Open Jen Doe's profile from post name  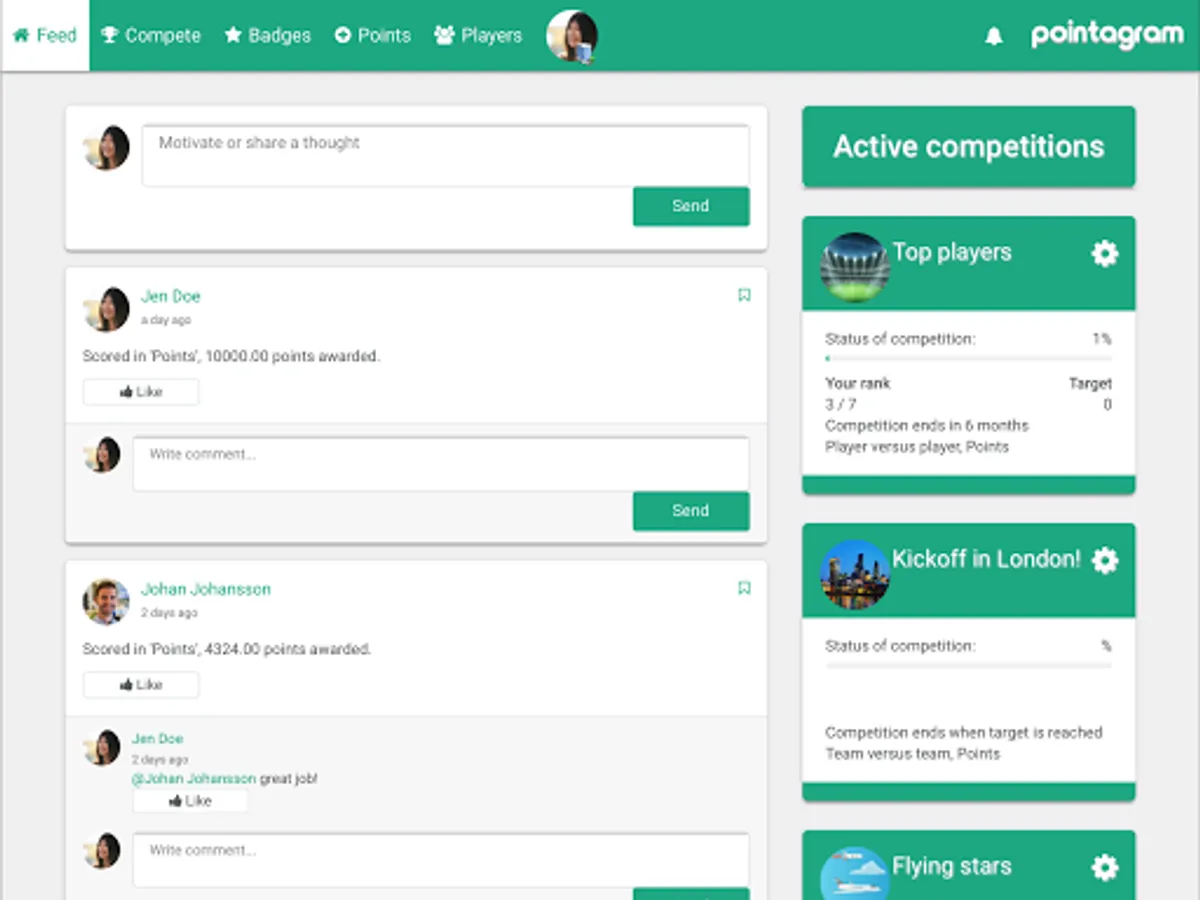[171, 296]
